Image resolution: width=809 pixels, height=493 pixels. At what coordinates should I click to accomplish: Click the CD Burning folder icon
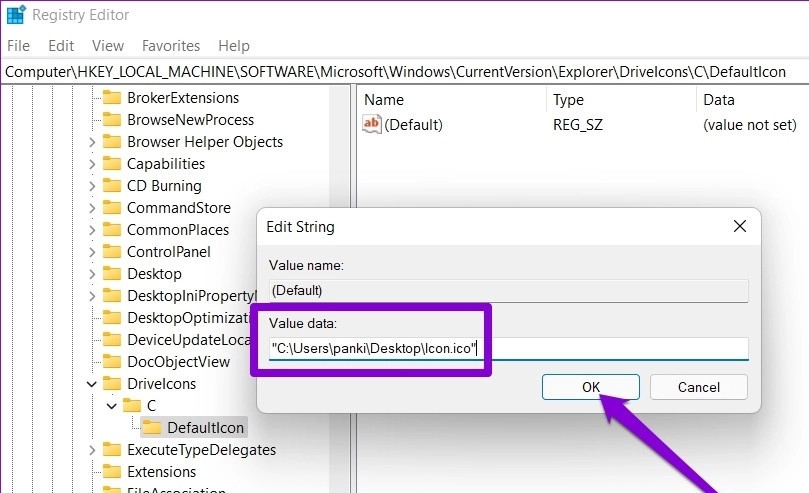click(x=112, y=186)
